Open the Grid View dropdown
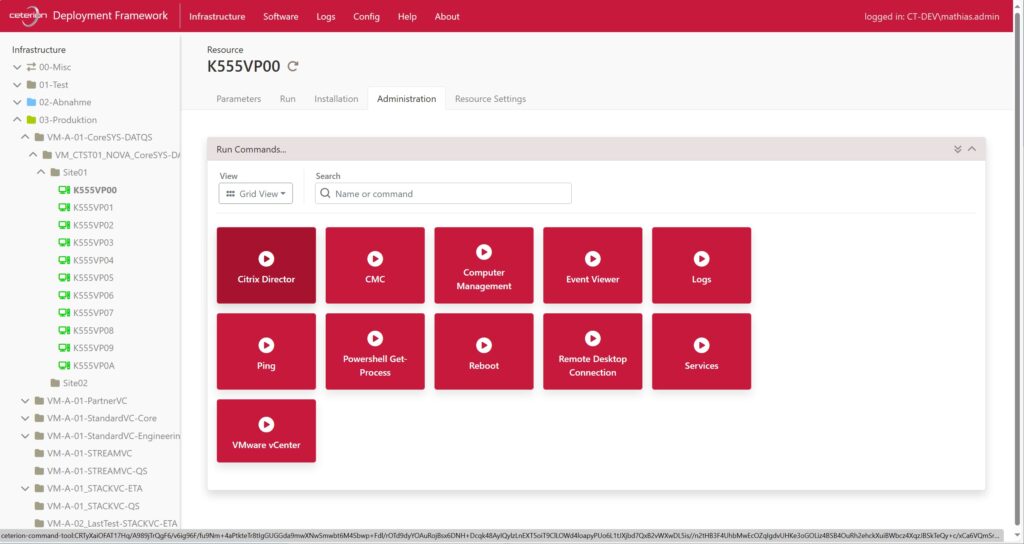The width and height of the screenshot is (1024, 544). pyautogui.click(x=255, y=193)
